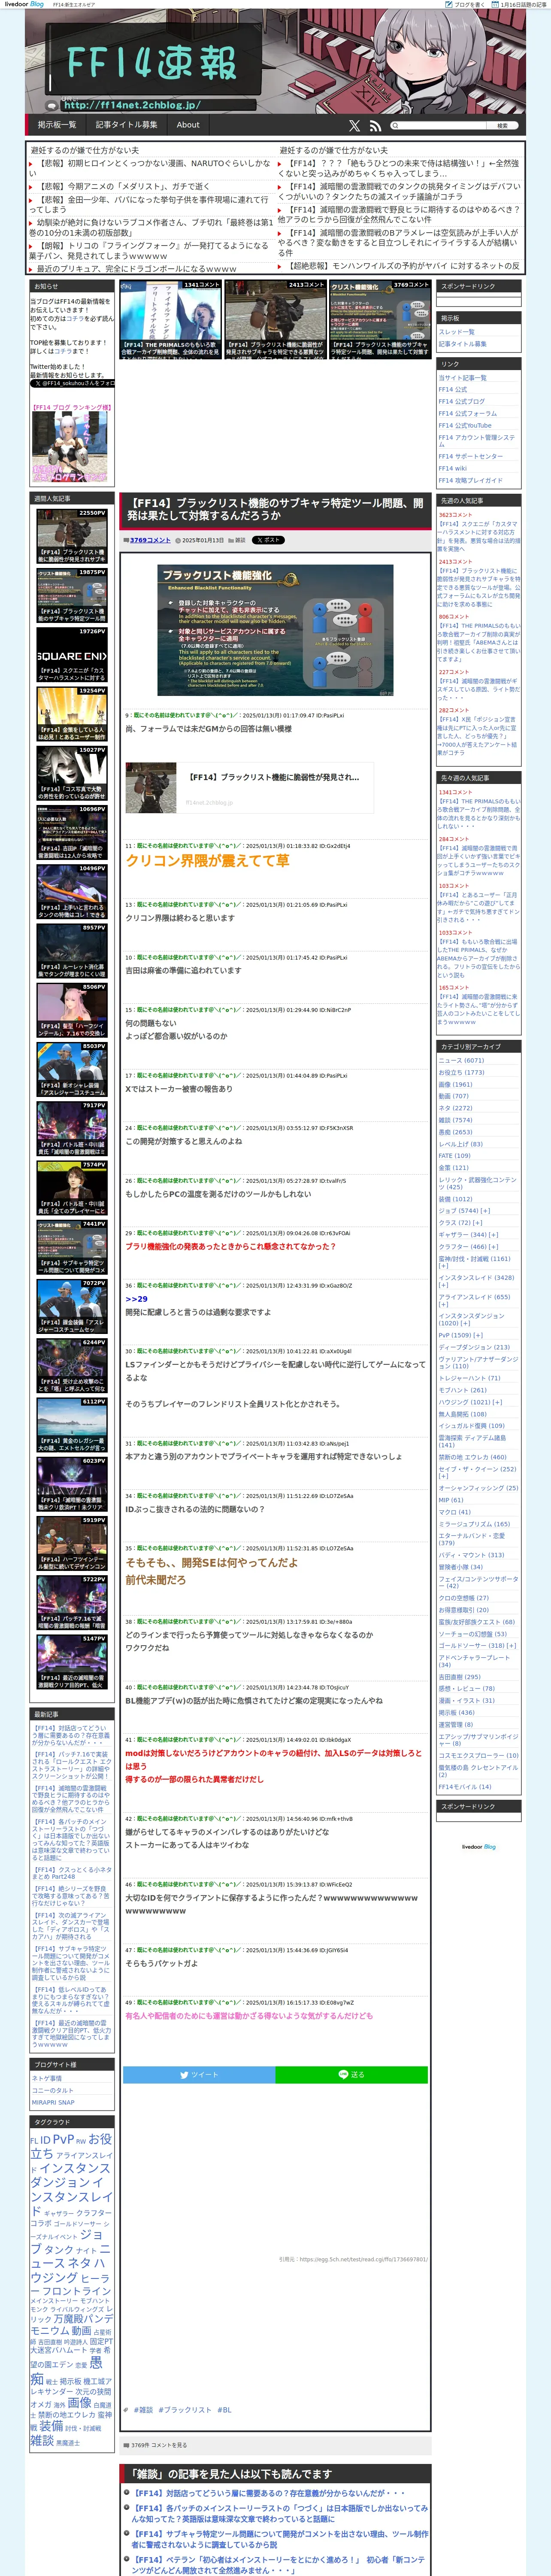
Task: Click the 検索 search submit button
Action: [503, 126]
